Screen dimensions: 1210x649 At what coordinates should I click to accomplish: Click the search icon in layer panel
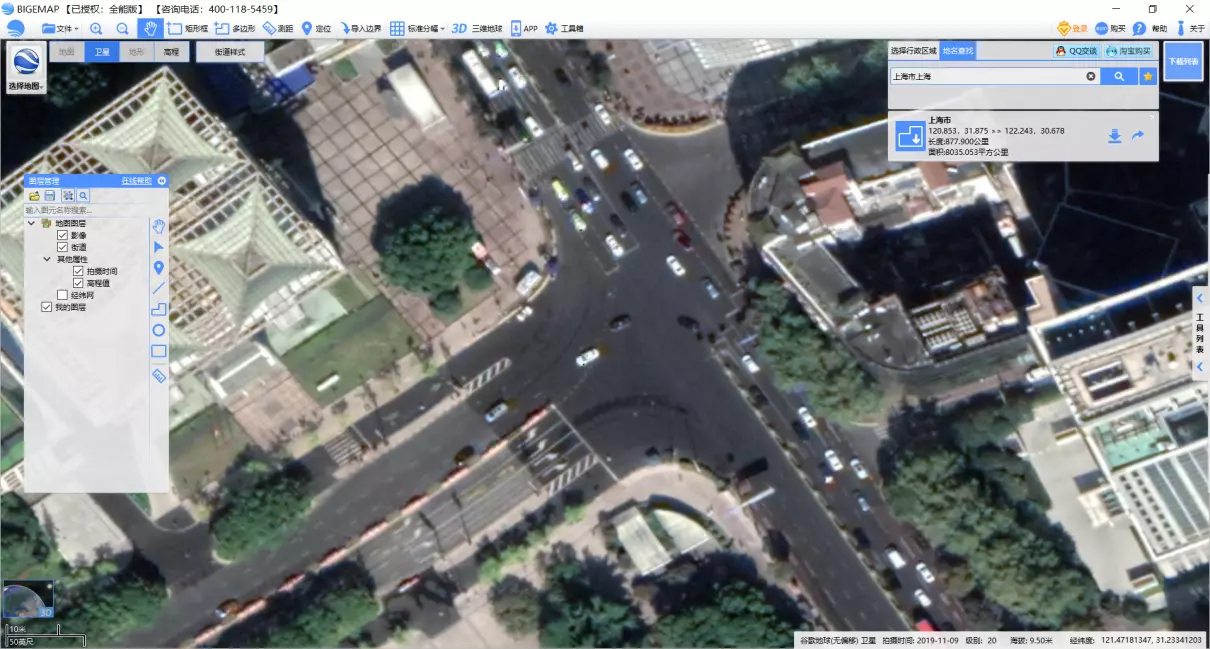pos(83,196)
